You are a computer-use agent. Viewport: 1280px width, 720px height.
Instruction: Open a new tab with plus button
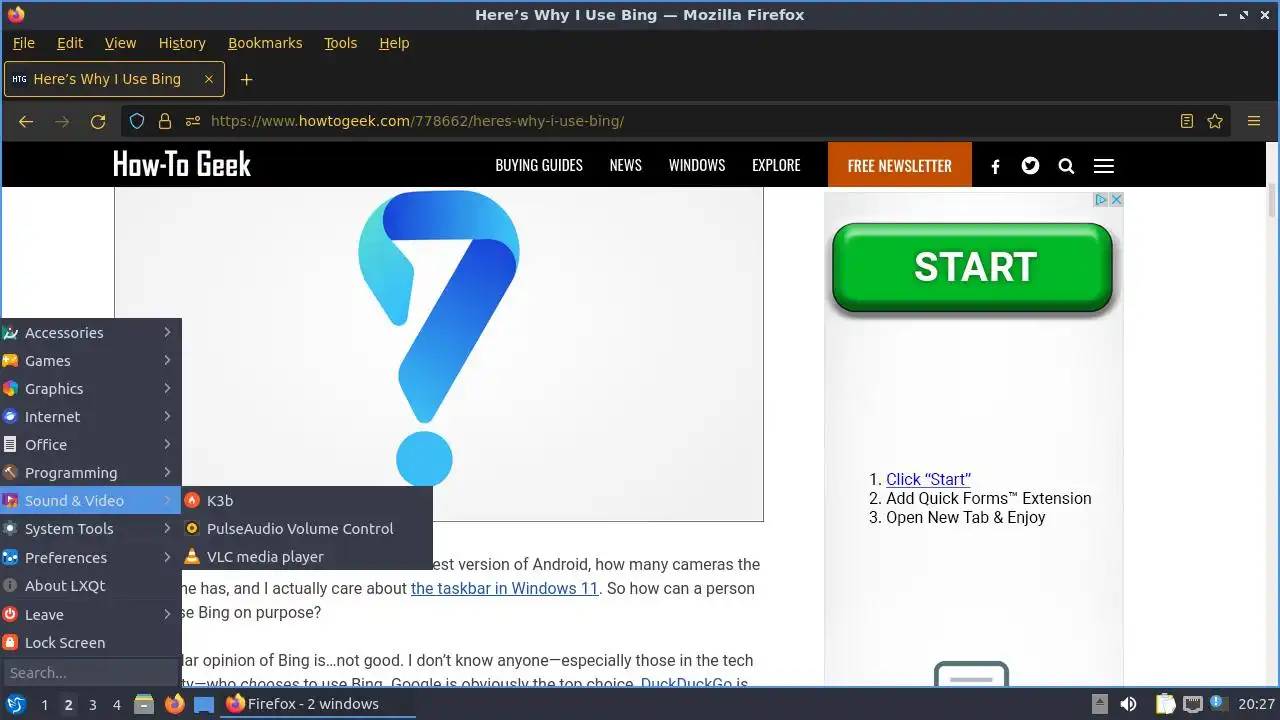click(x=246, y=79)
